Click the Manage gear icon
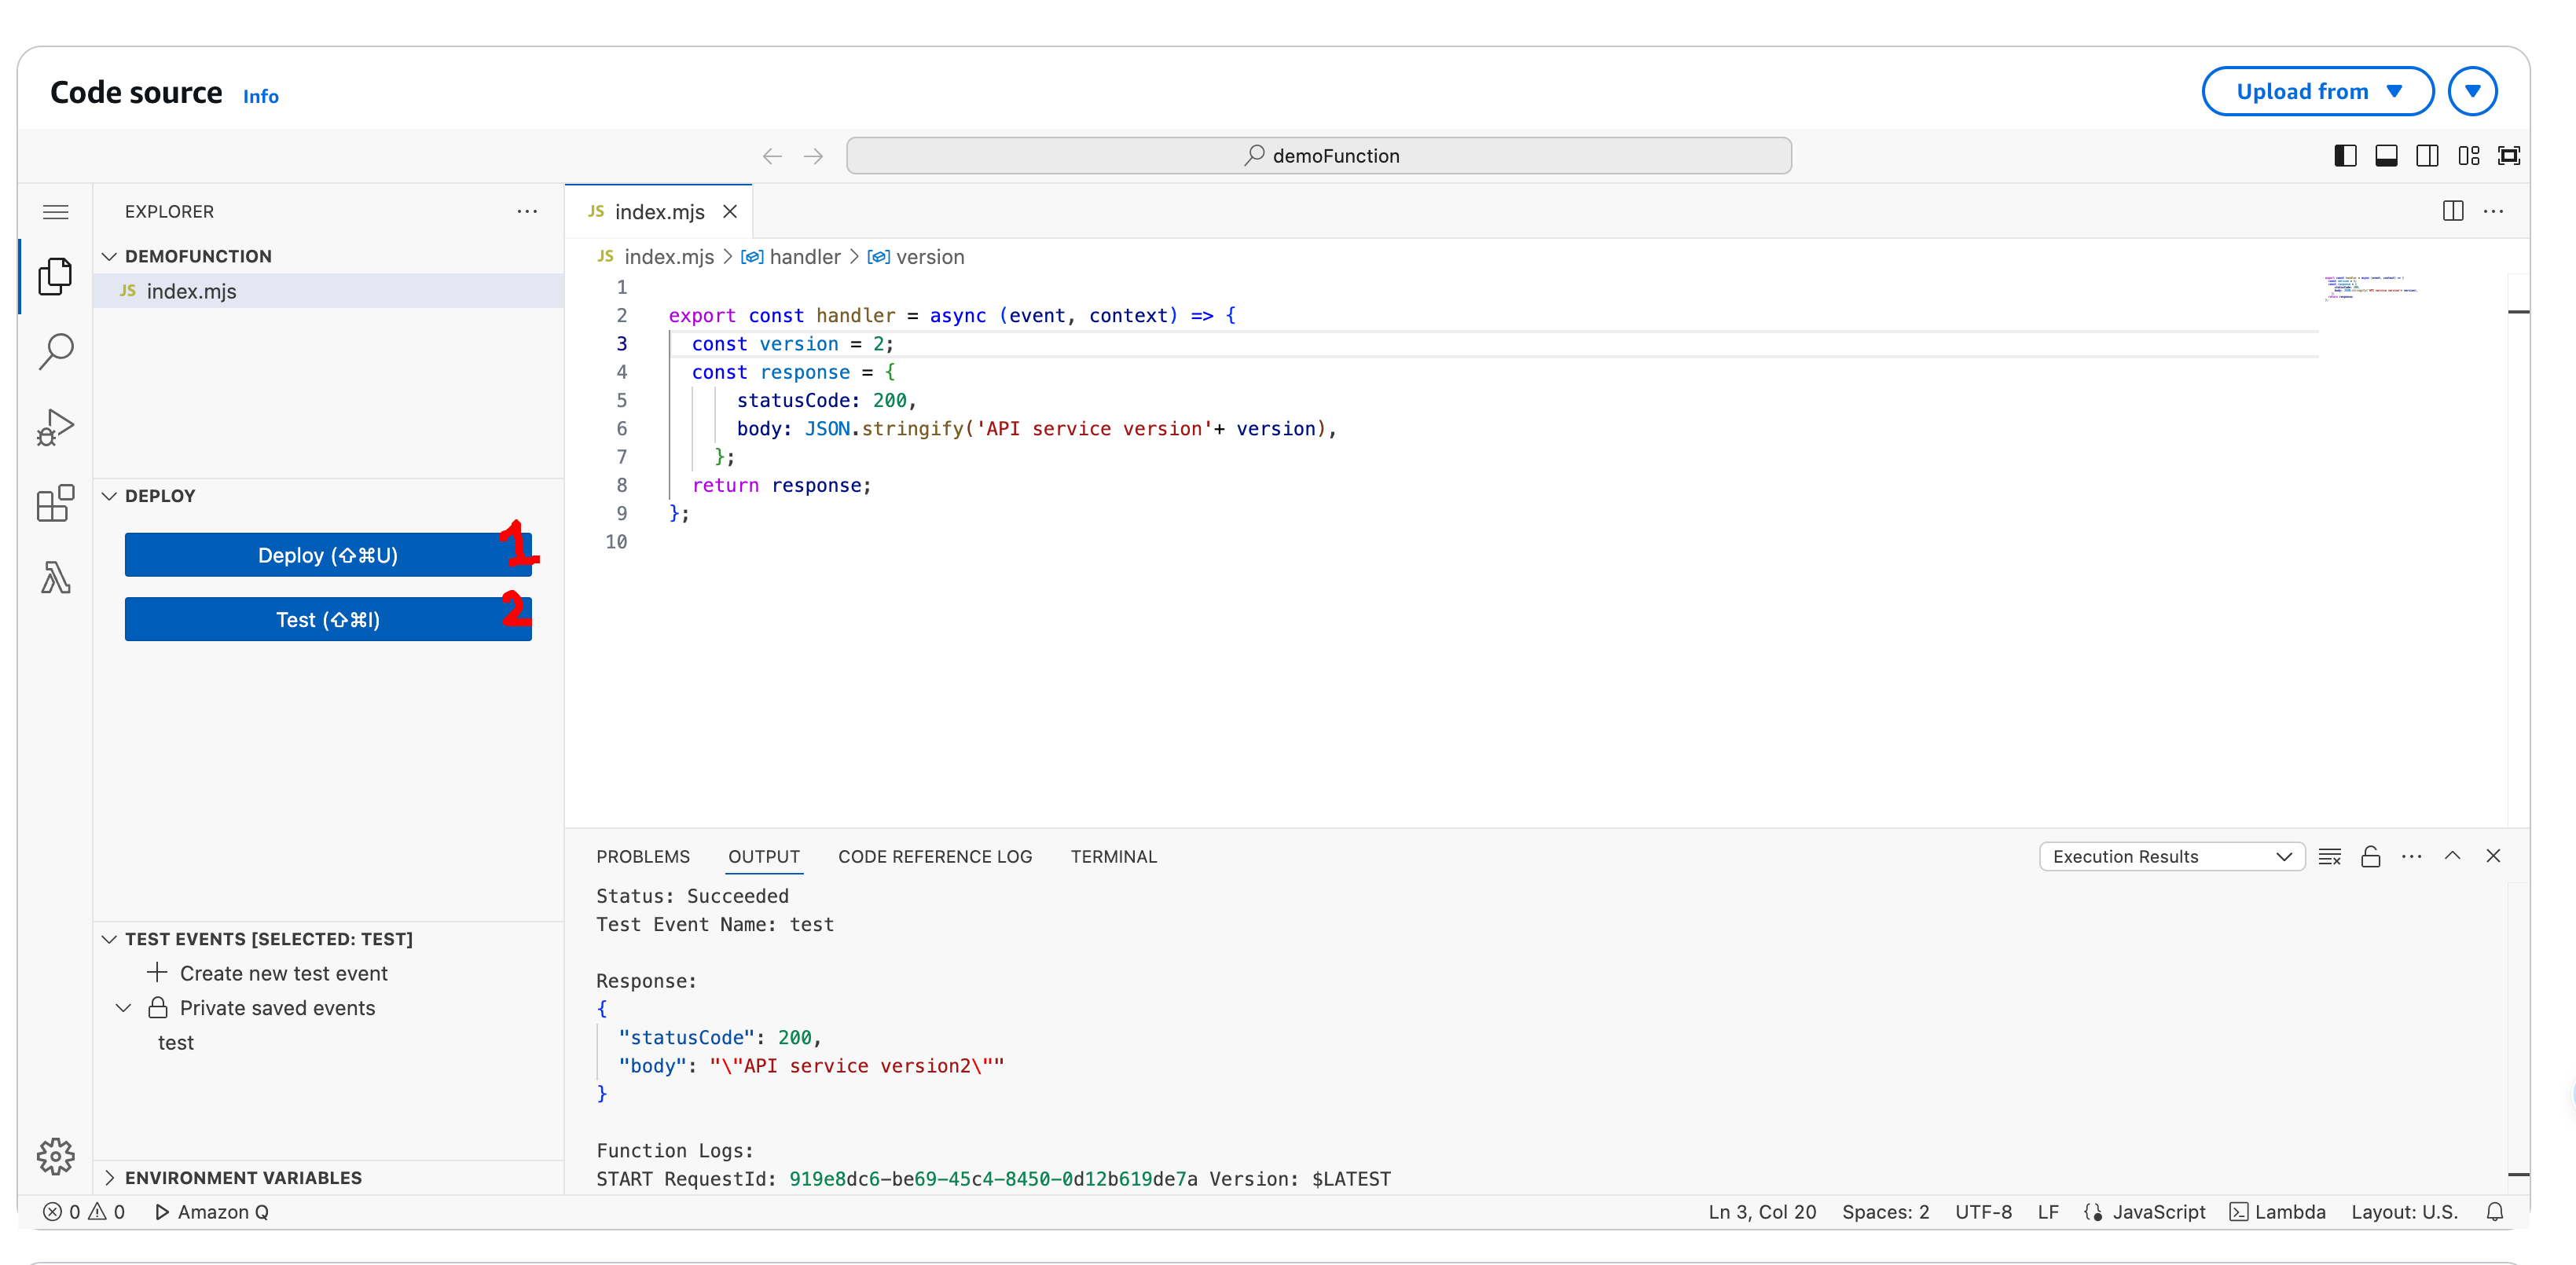The image size is (2576, 1265). [x=55, y=1156]
